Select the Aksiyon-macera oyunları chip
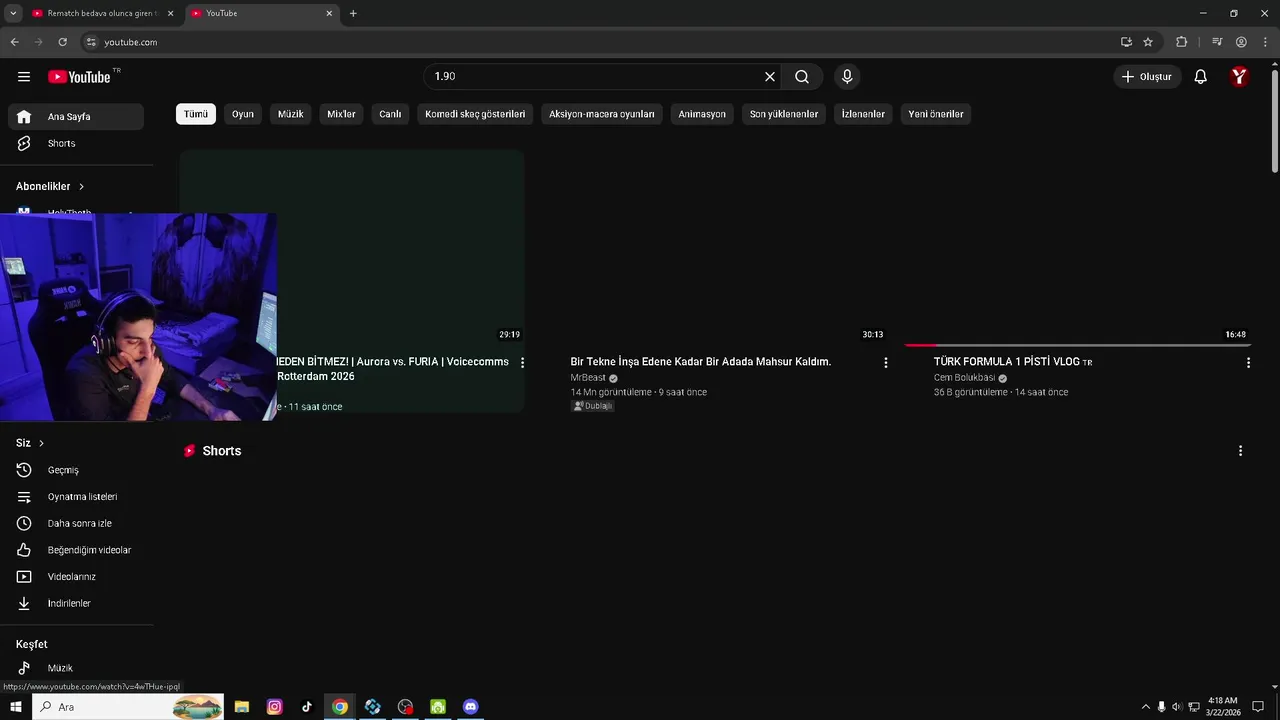This screenshot has width=1280, height=720. coord(602,114)
